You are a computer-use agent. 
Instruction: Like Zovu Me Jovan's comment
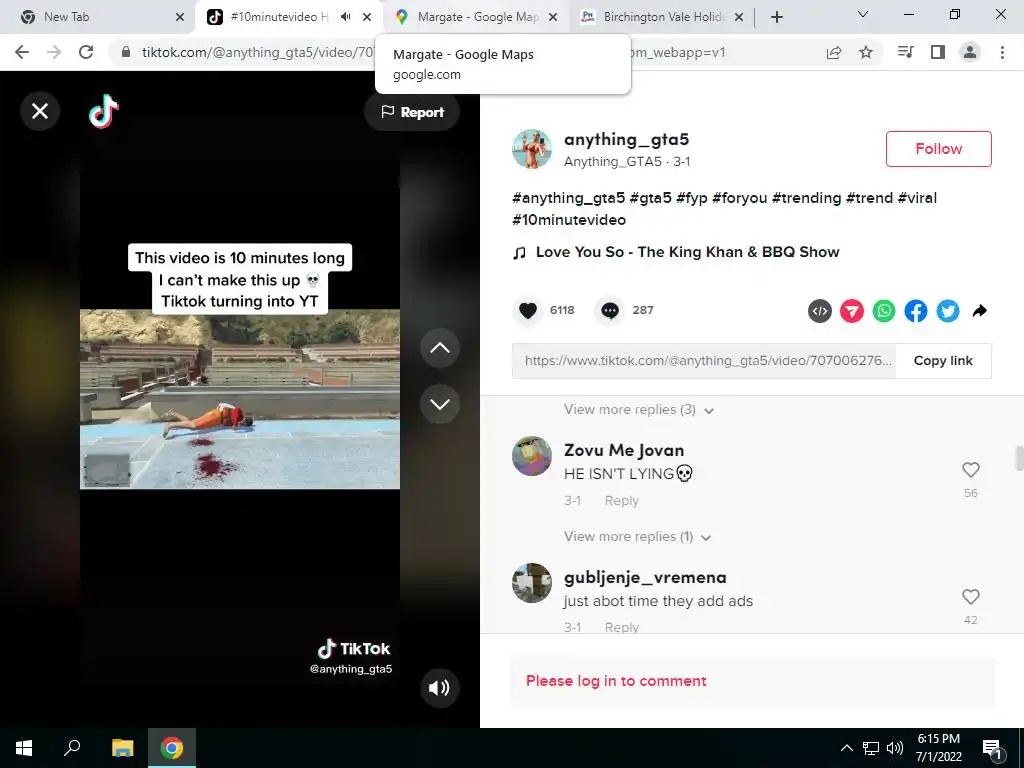point(970,470)
